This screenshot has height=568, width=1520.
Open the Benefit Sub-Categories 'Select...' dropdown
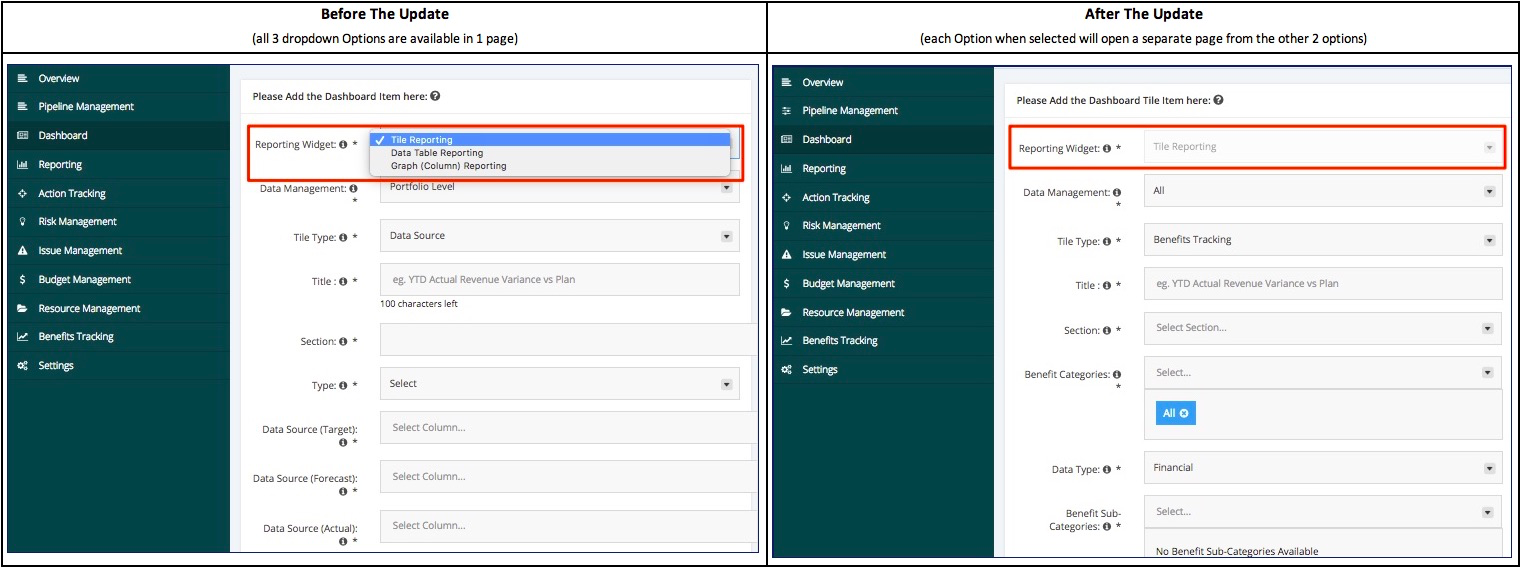tap(1323, 511)
